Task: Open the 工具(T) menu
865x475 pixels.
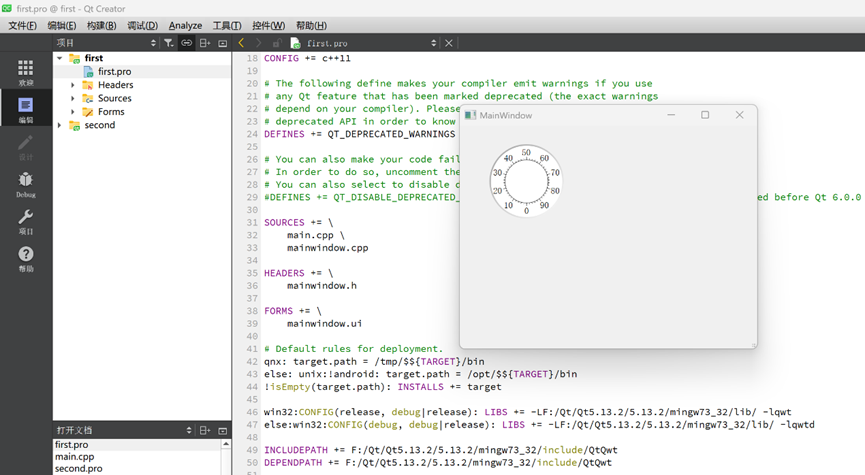Action: 227,25
